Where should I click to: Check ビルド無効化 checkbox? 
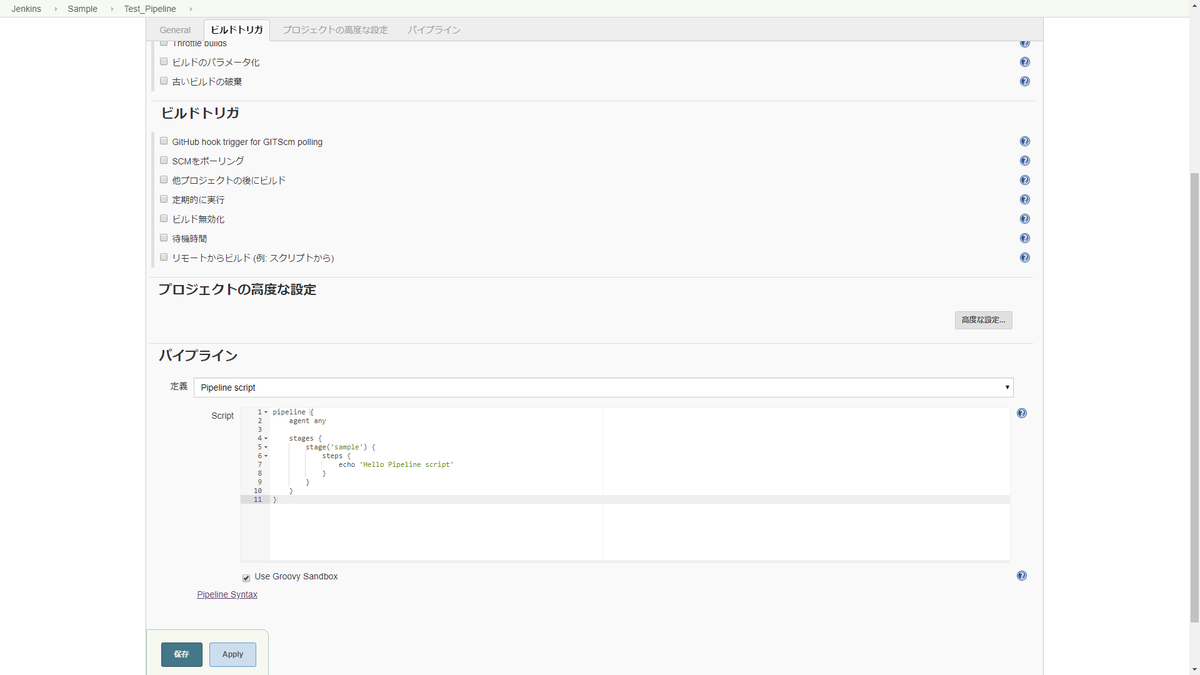[x=164, y=218]
